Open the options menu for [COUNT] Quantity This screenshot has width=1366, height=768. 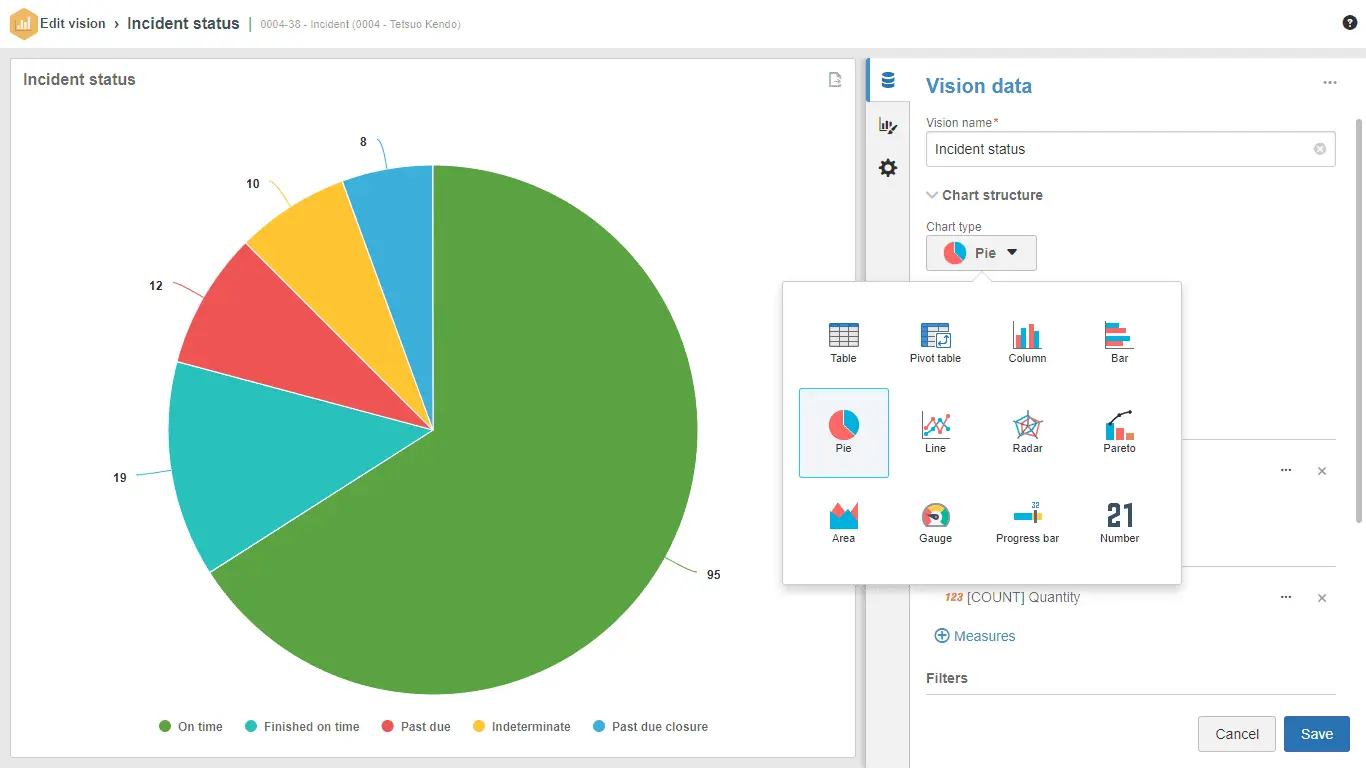click(1286, 597)
